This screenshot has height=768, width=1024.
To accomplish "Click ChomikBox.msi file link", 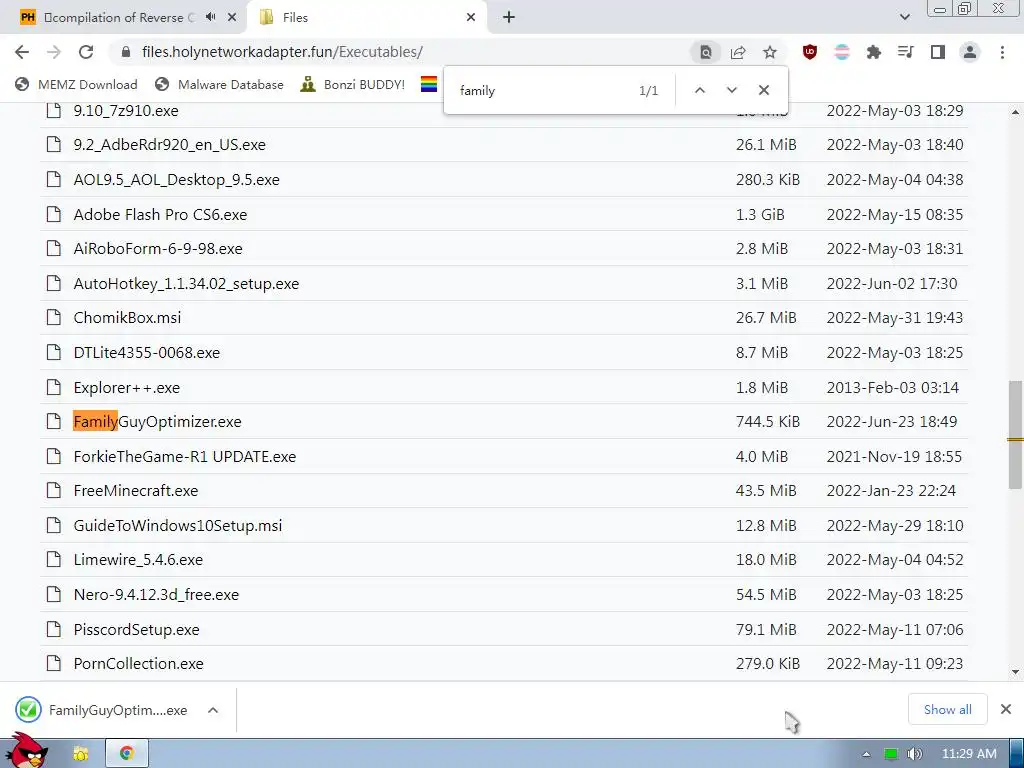I will 127,318.
